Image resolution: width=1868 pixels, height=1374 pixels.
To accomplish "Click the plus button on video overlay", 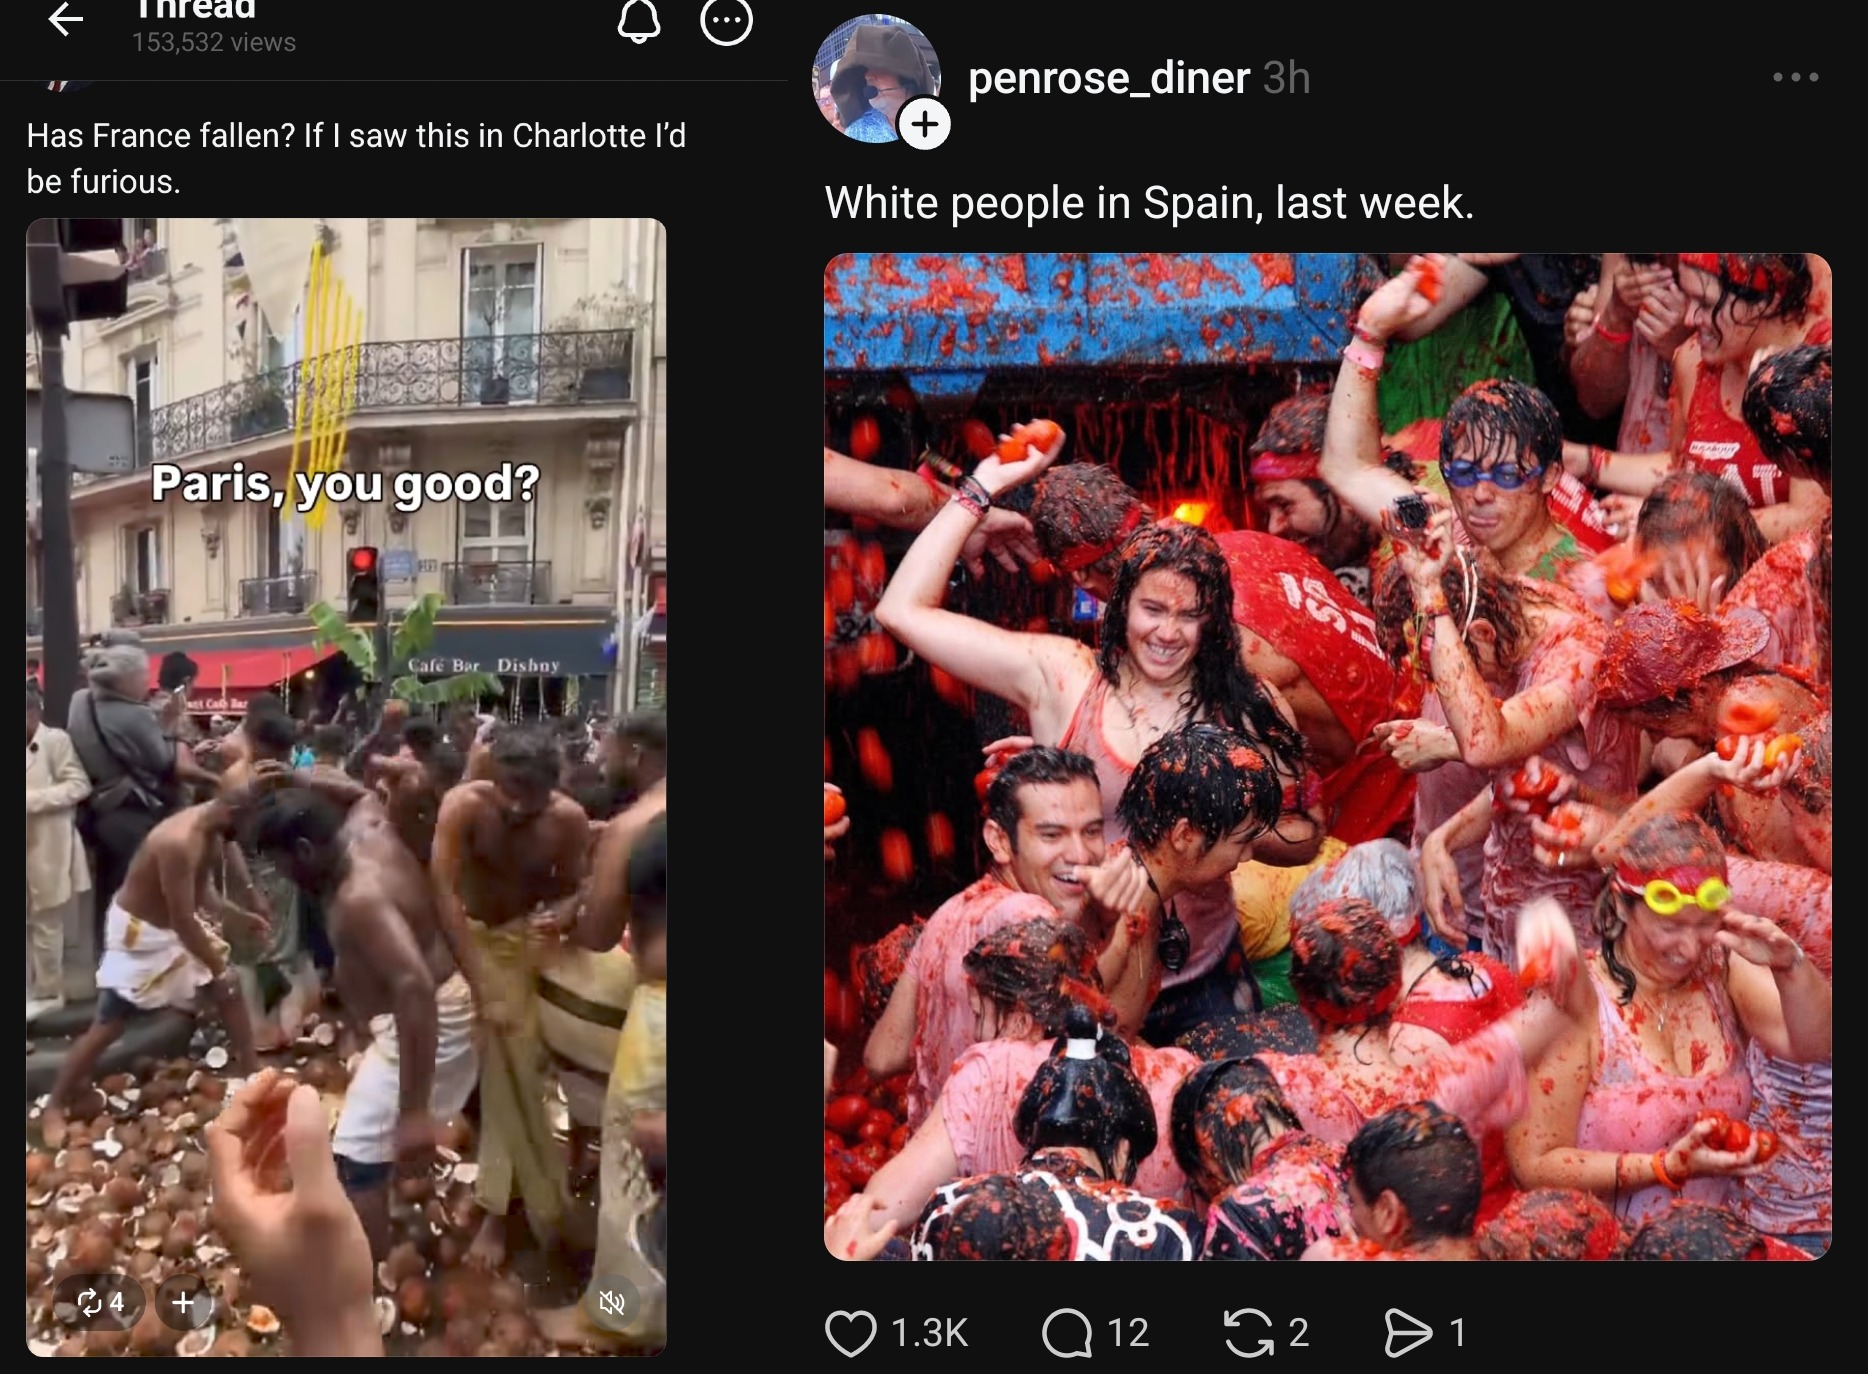I will tap(183, 1302).
